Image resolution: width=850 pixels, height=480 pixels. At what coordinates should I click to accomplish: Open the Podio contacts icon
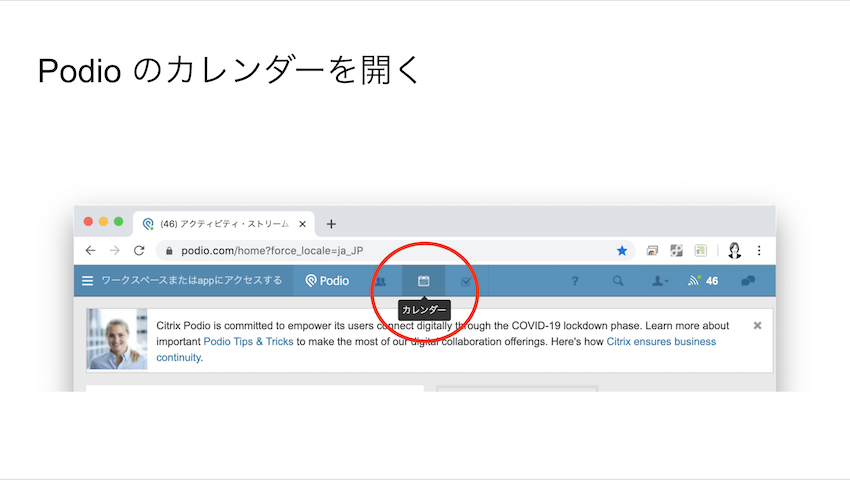tap(380, 281)
